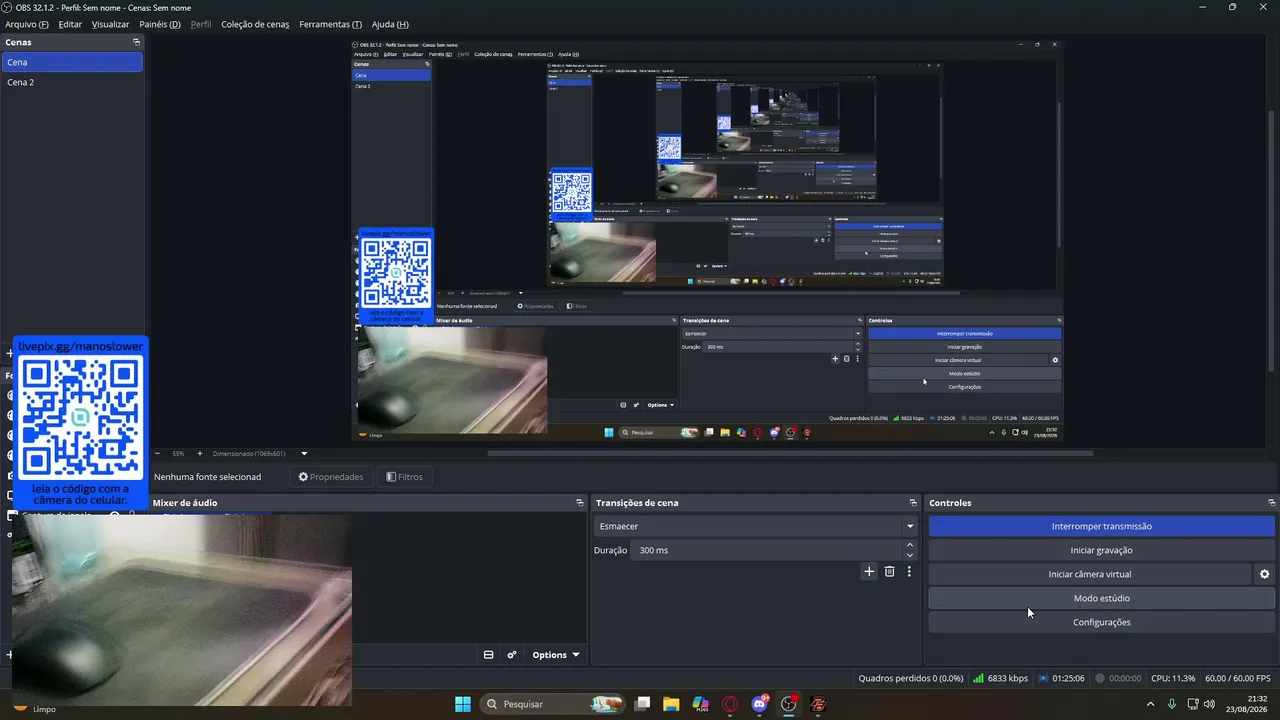Image resolution: width=1280 pixels, height=720 pixels.
Task: Open the Ajuda menu
Action: (390, 24)
